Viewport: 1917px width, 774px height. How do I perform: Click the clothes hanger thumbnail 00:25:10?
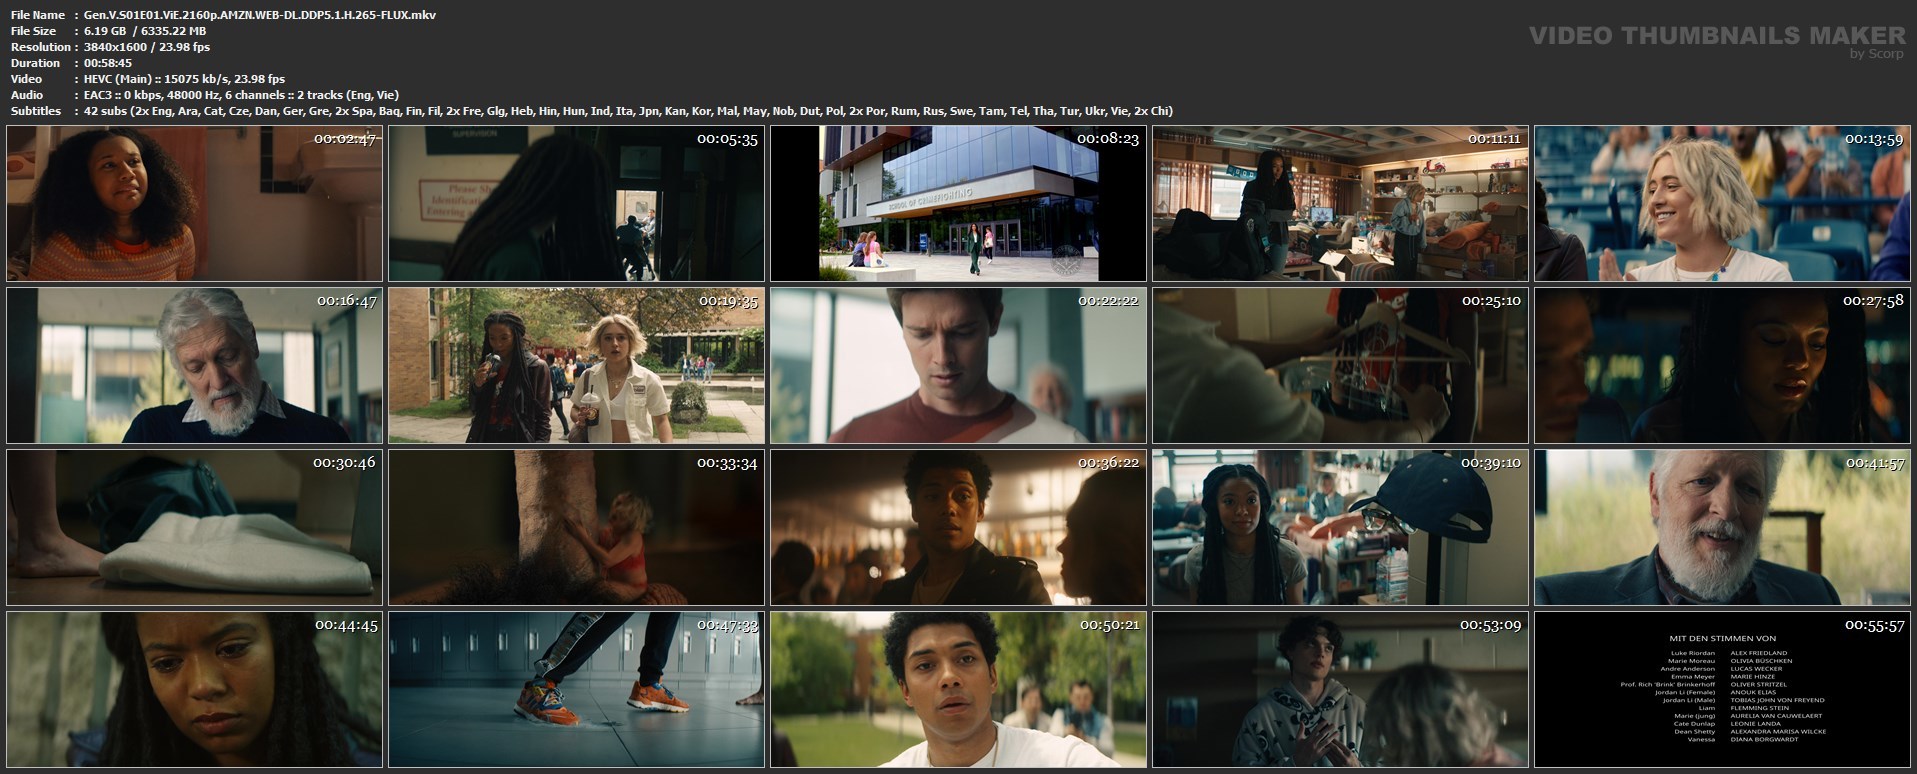coord(1340,366)
